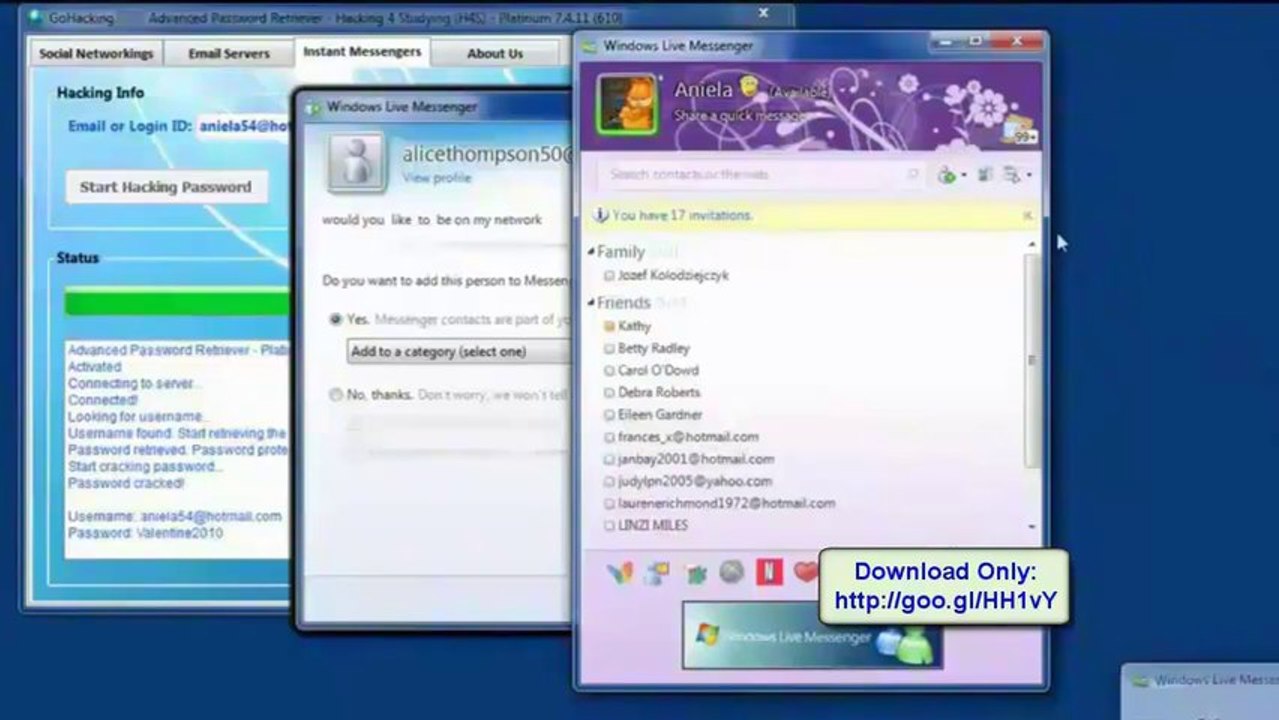The width and height of the screenshot is (1279, 720).
Task: Click the MSN butterfly icon in bottom bar
Action: point(619,573)
